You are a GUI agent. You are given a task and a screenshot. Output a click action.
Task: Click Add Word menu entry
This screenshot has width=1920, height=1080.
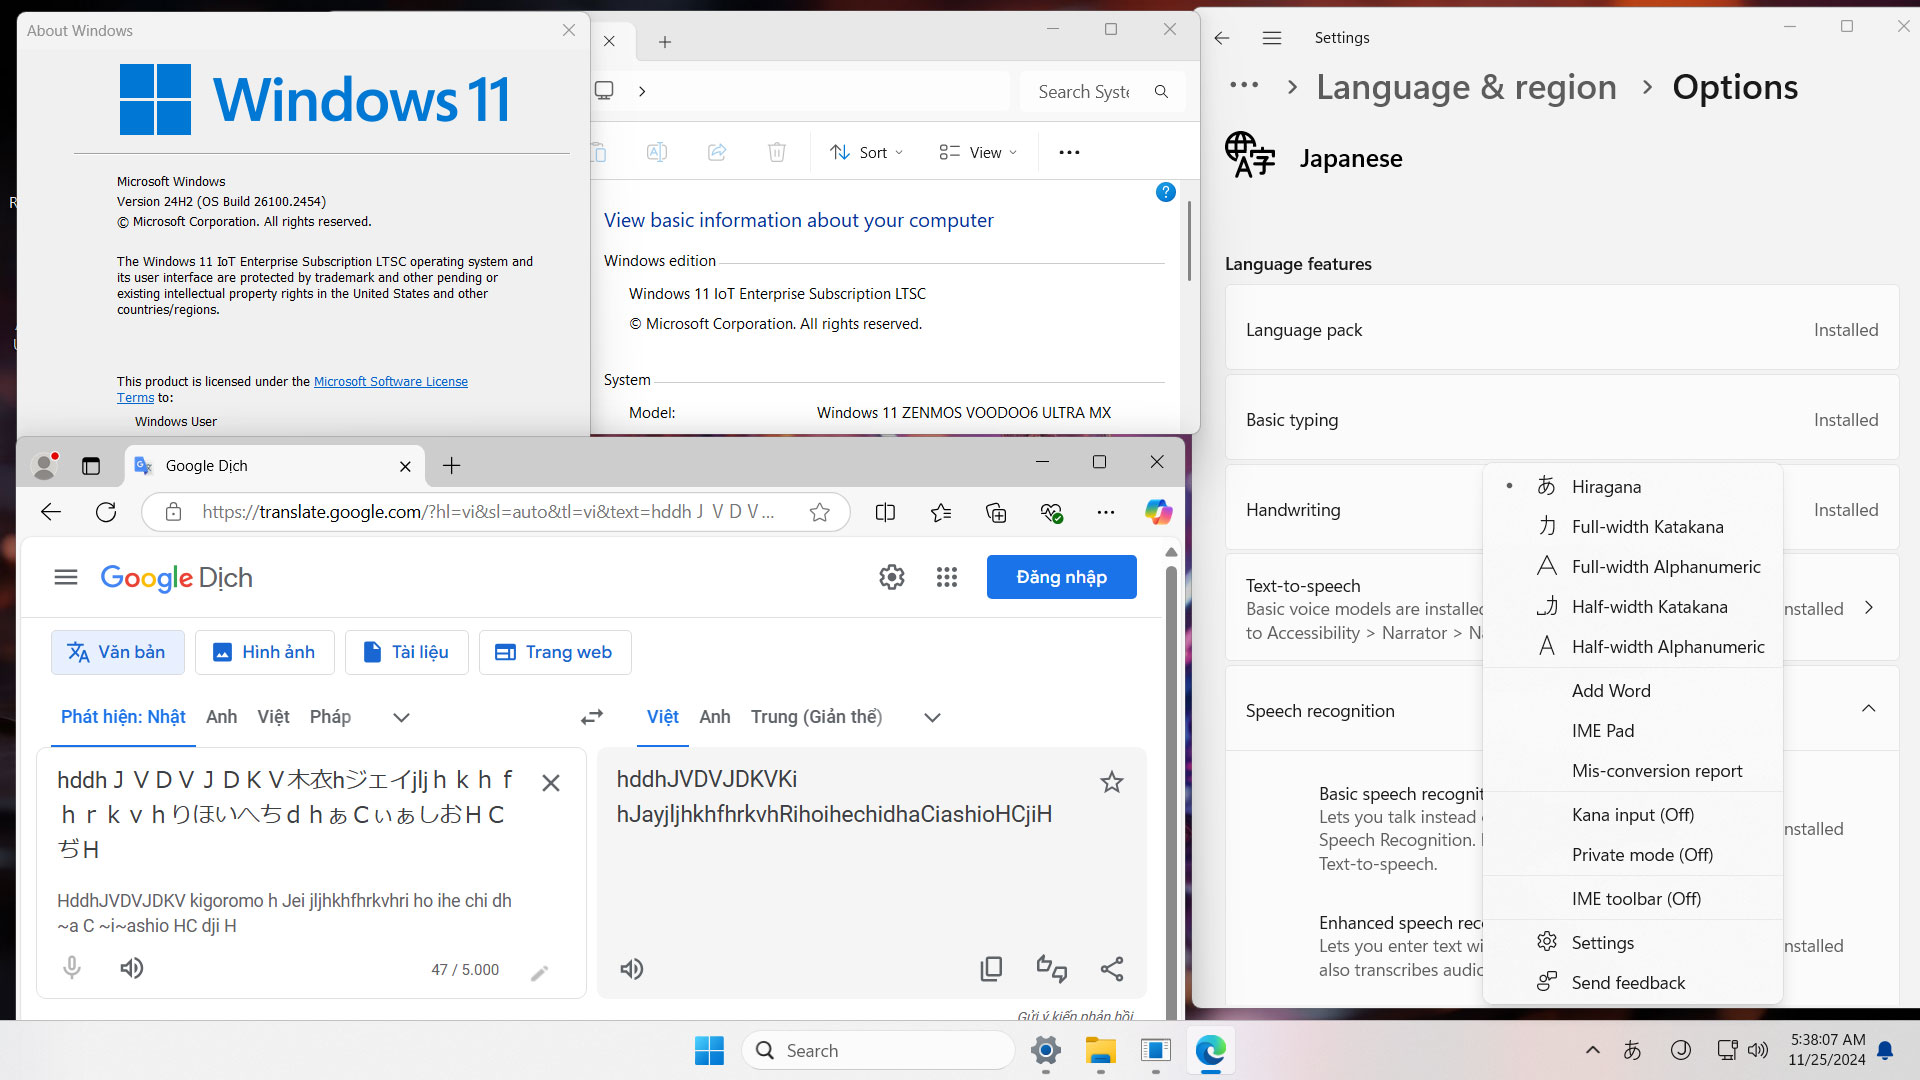click(x=1632, y=691)
